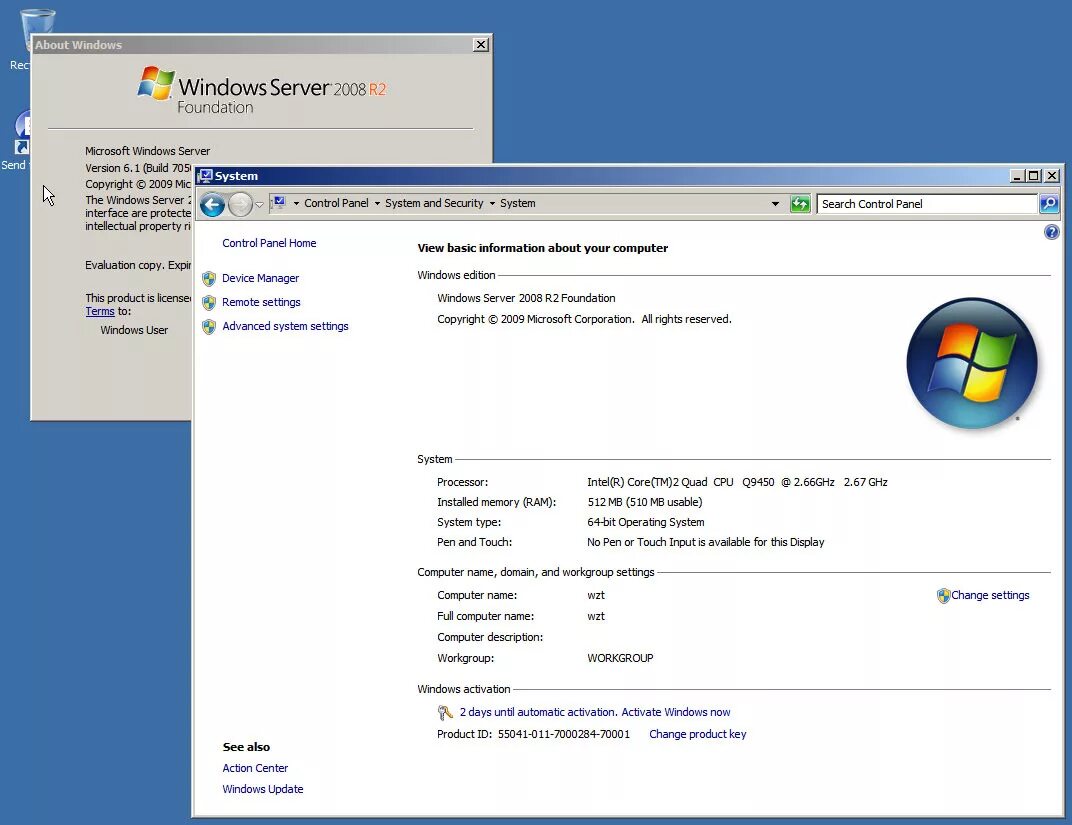Screen dimensions: 1072x825
Task: Click shield icon beside Advanced system settings
Action: pos(209,327)
